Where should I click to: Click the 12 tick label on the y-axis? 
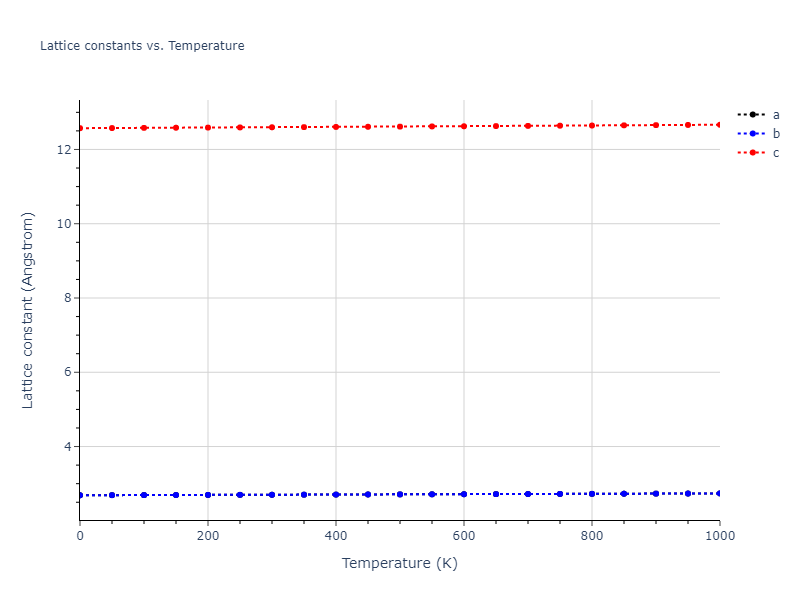click(64, 149)
